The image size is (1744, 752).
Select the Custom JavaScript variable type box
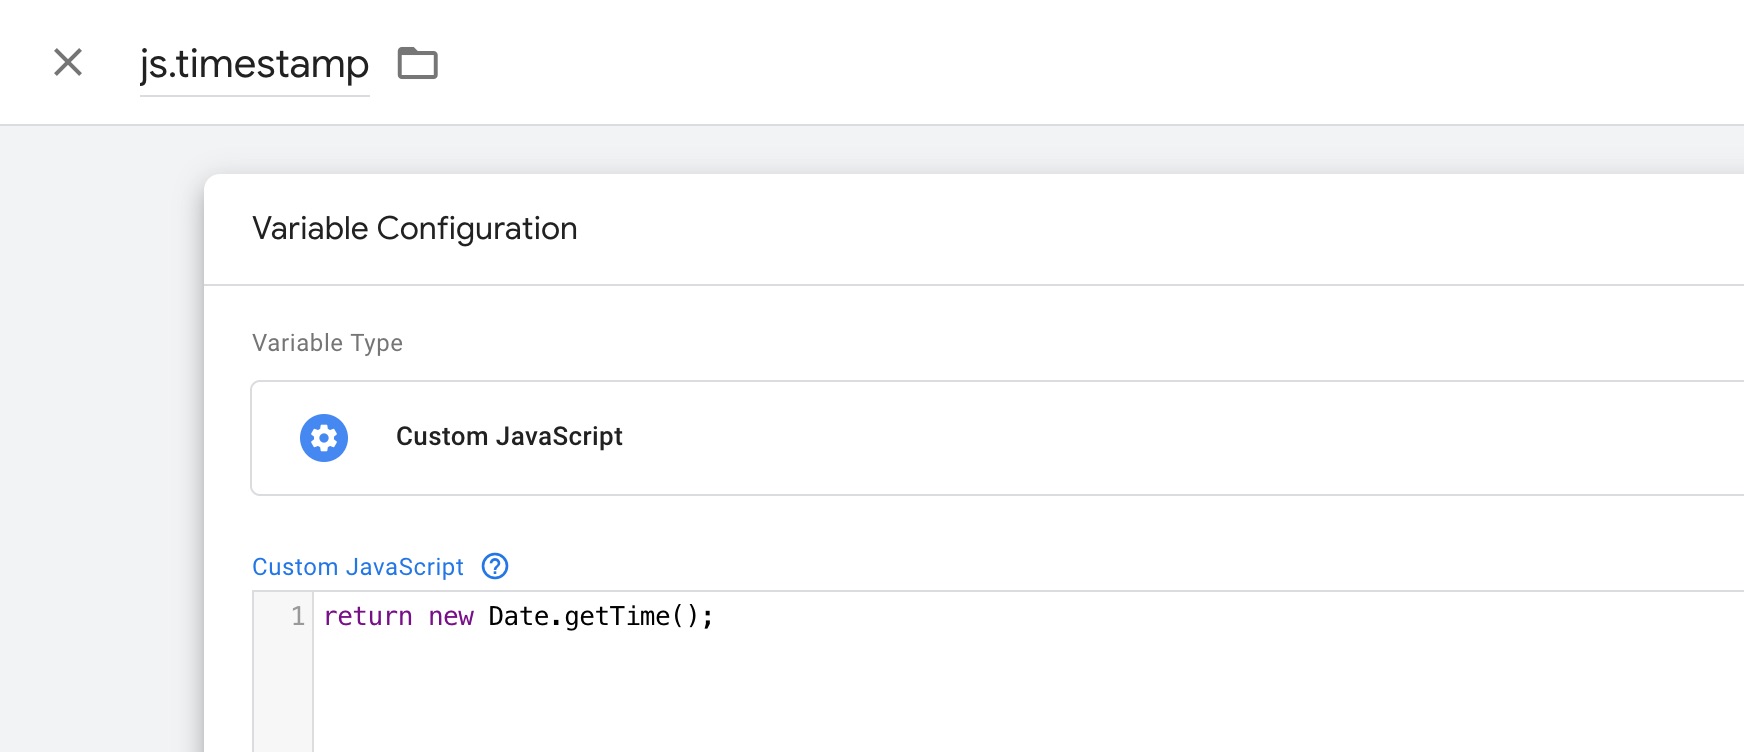[1000, 438]
